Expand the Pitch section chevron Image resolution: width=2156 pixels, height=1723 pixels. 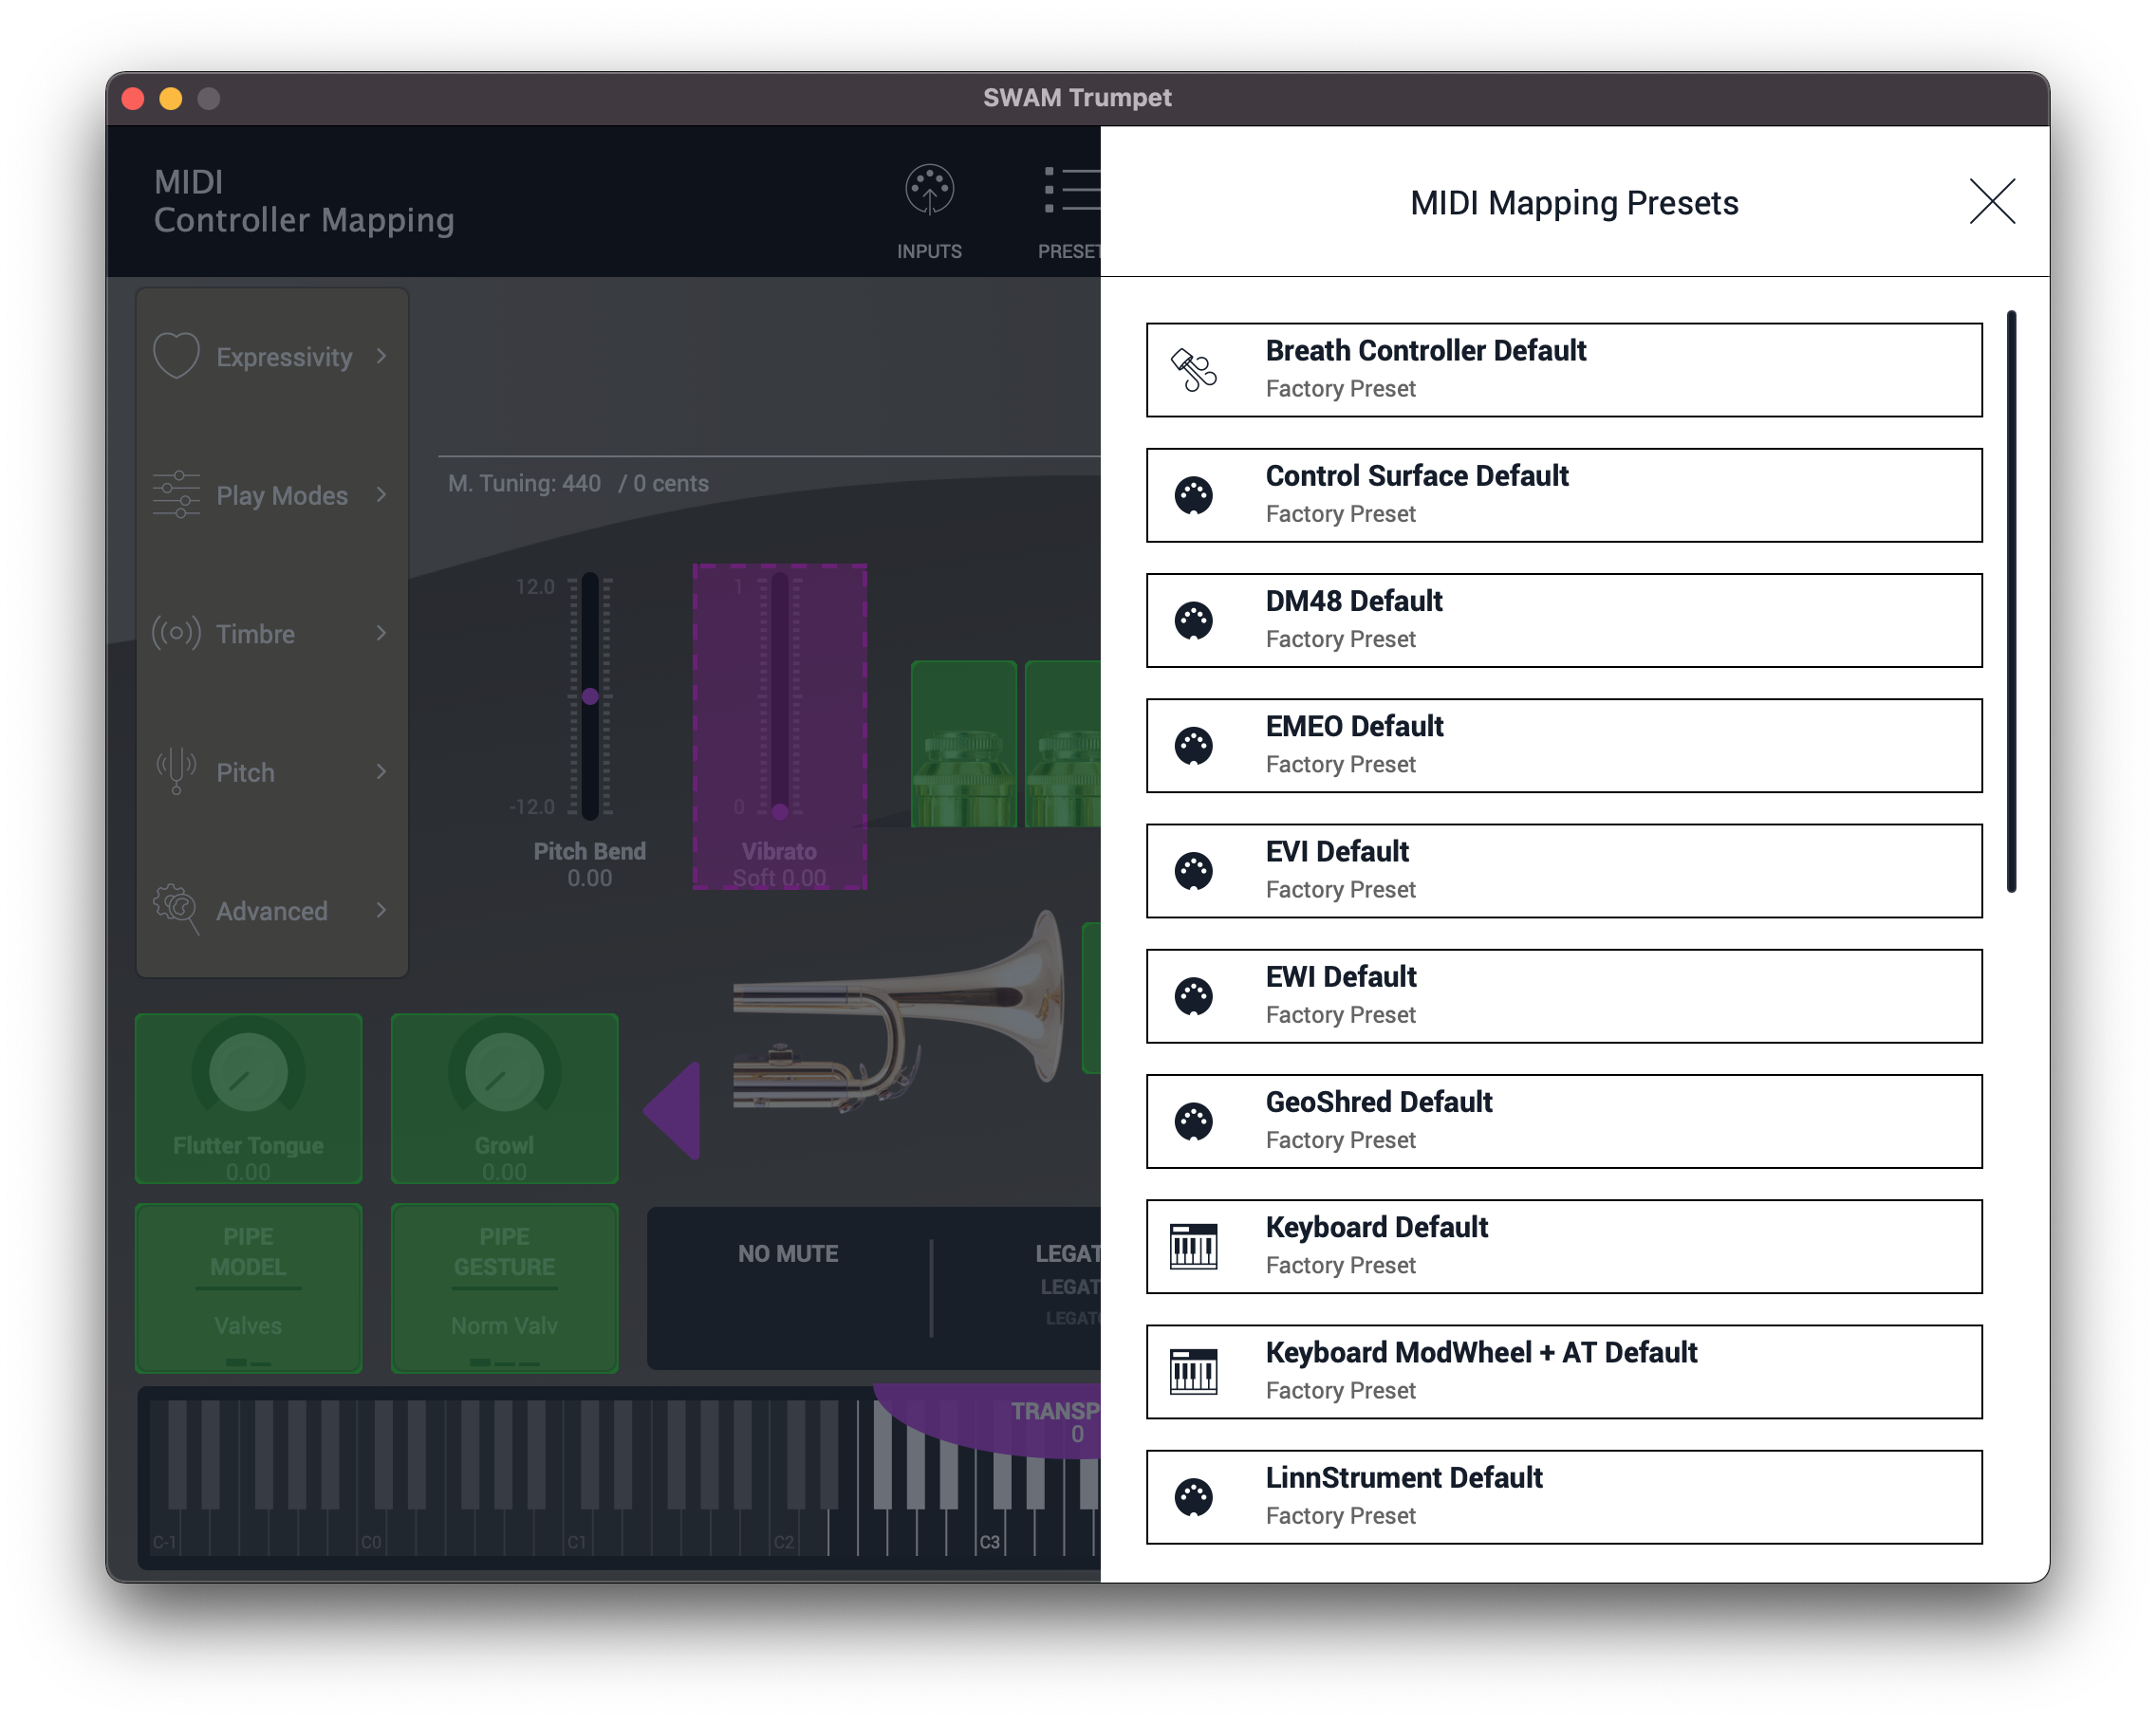[x=381, y=771]
